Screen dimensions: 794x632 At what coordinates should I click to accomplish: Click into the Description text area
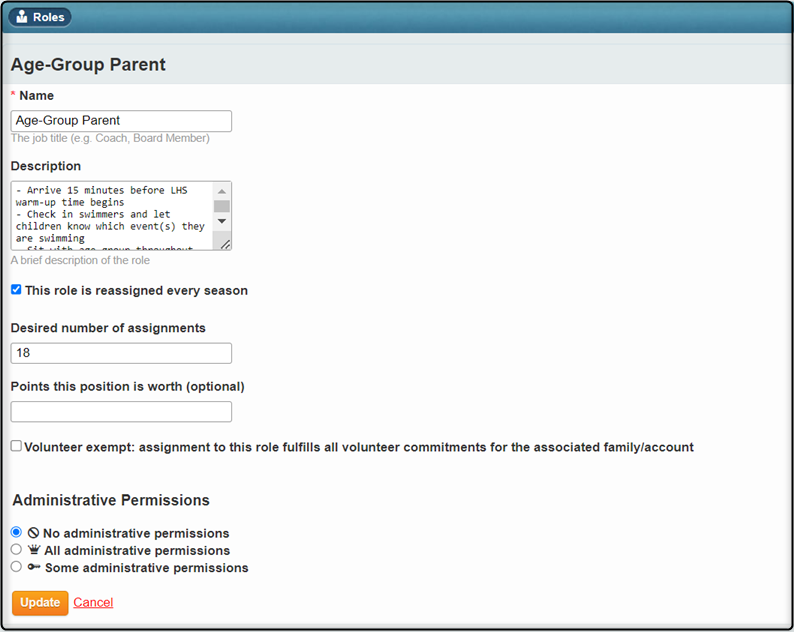[x=111, y=216]
